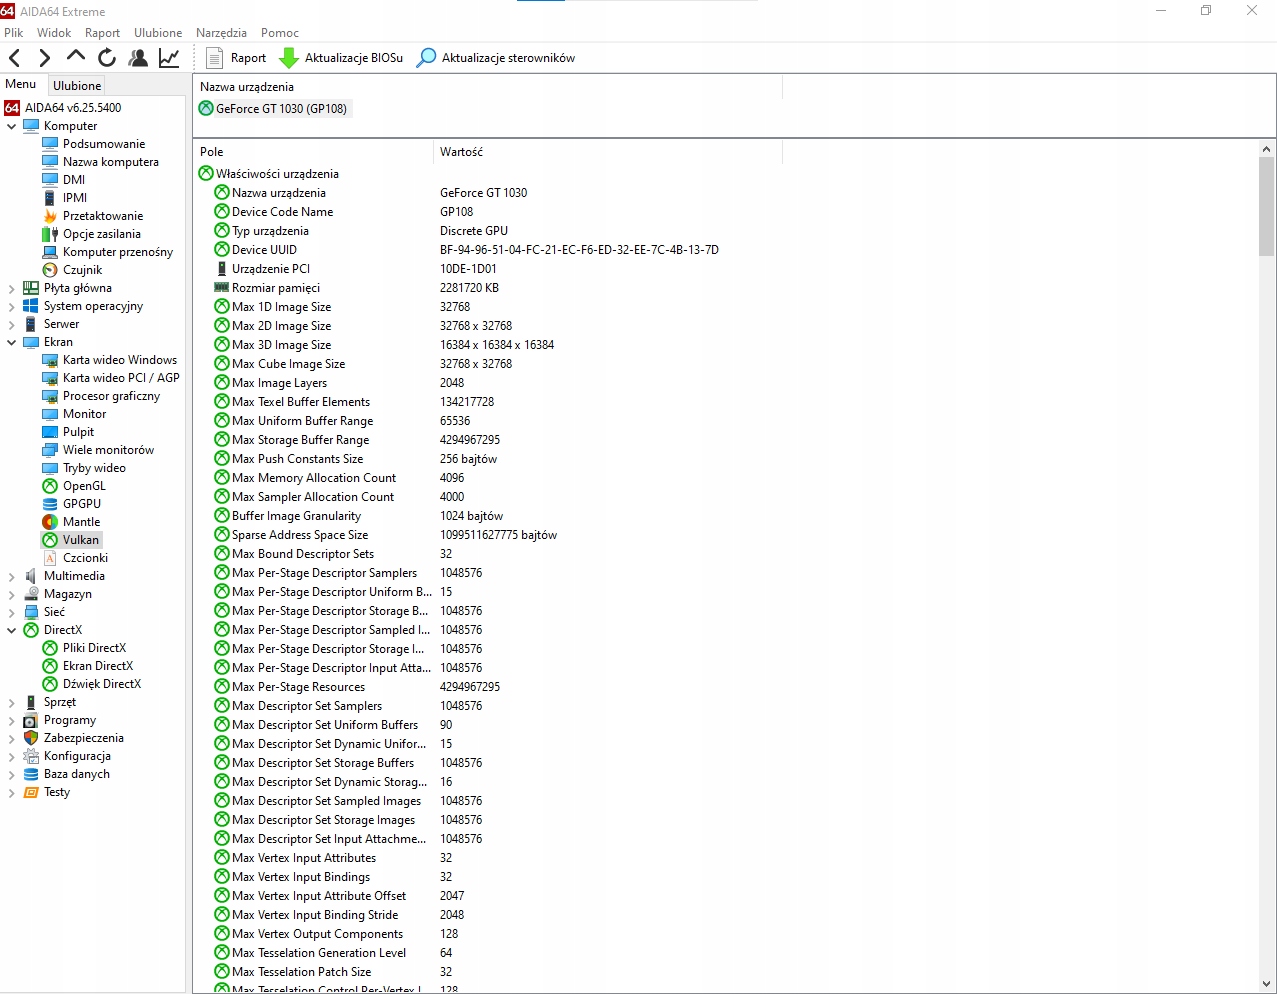Open the Narzędzia menu
Image resolution: width=1277 pixels, height=994 pixels.
(222, 33)
